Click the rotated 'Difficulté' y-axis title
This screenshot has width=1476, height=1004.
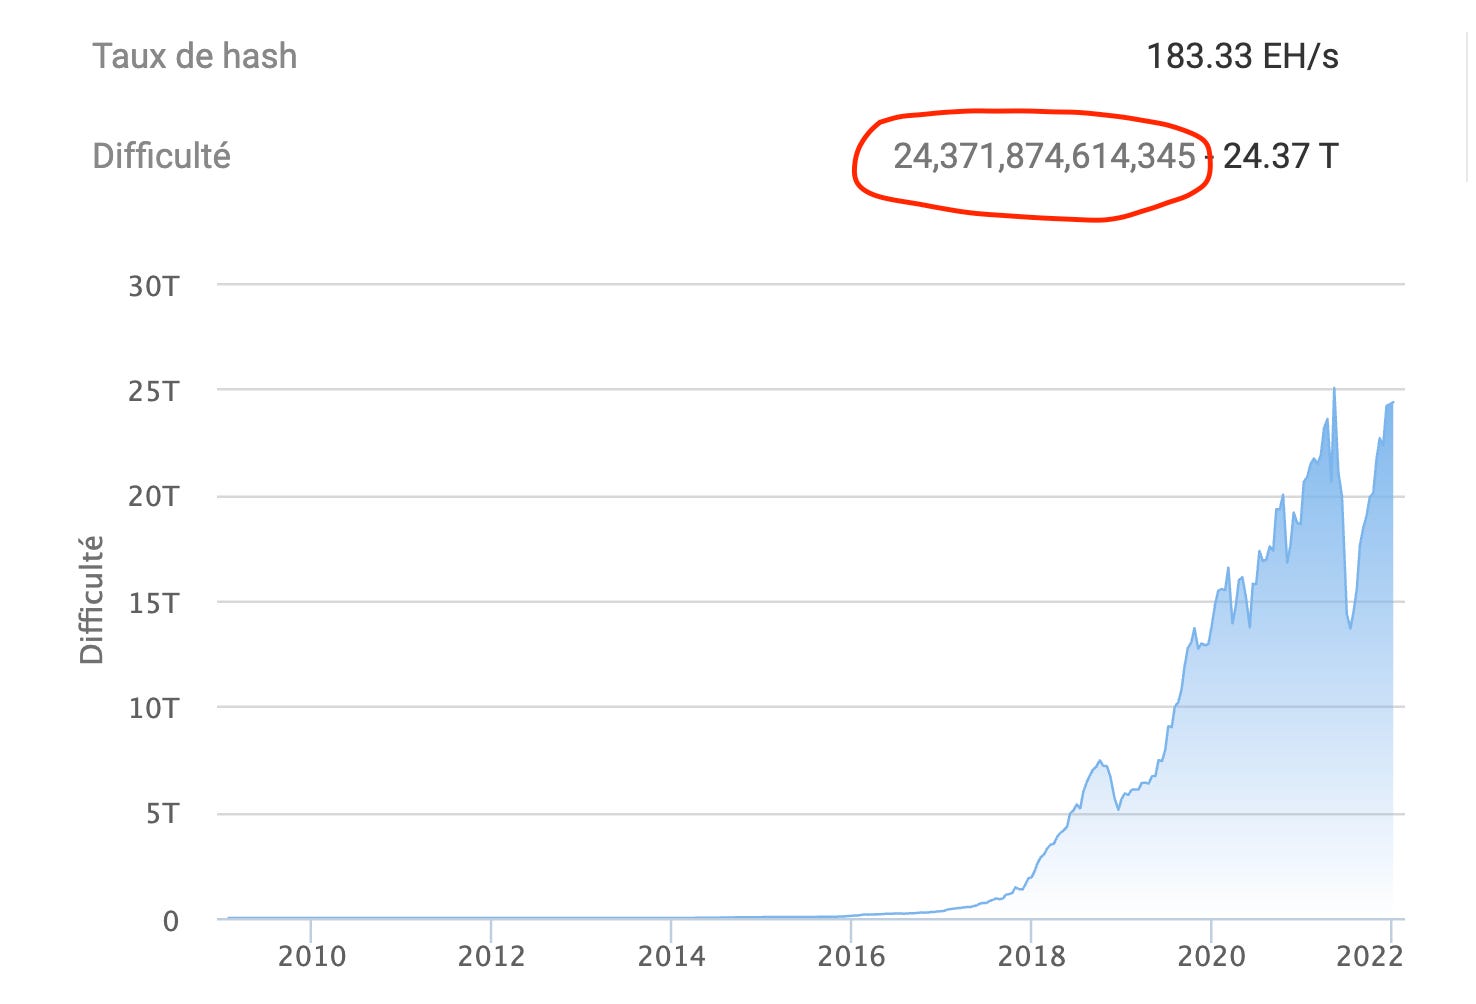91,600
